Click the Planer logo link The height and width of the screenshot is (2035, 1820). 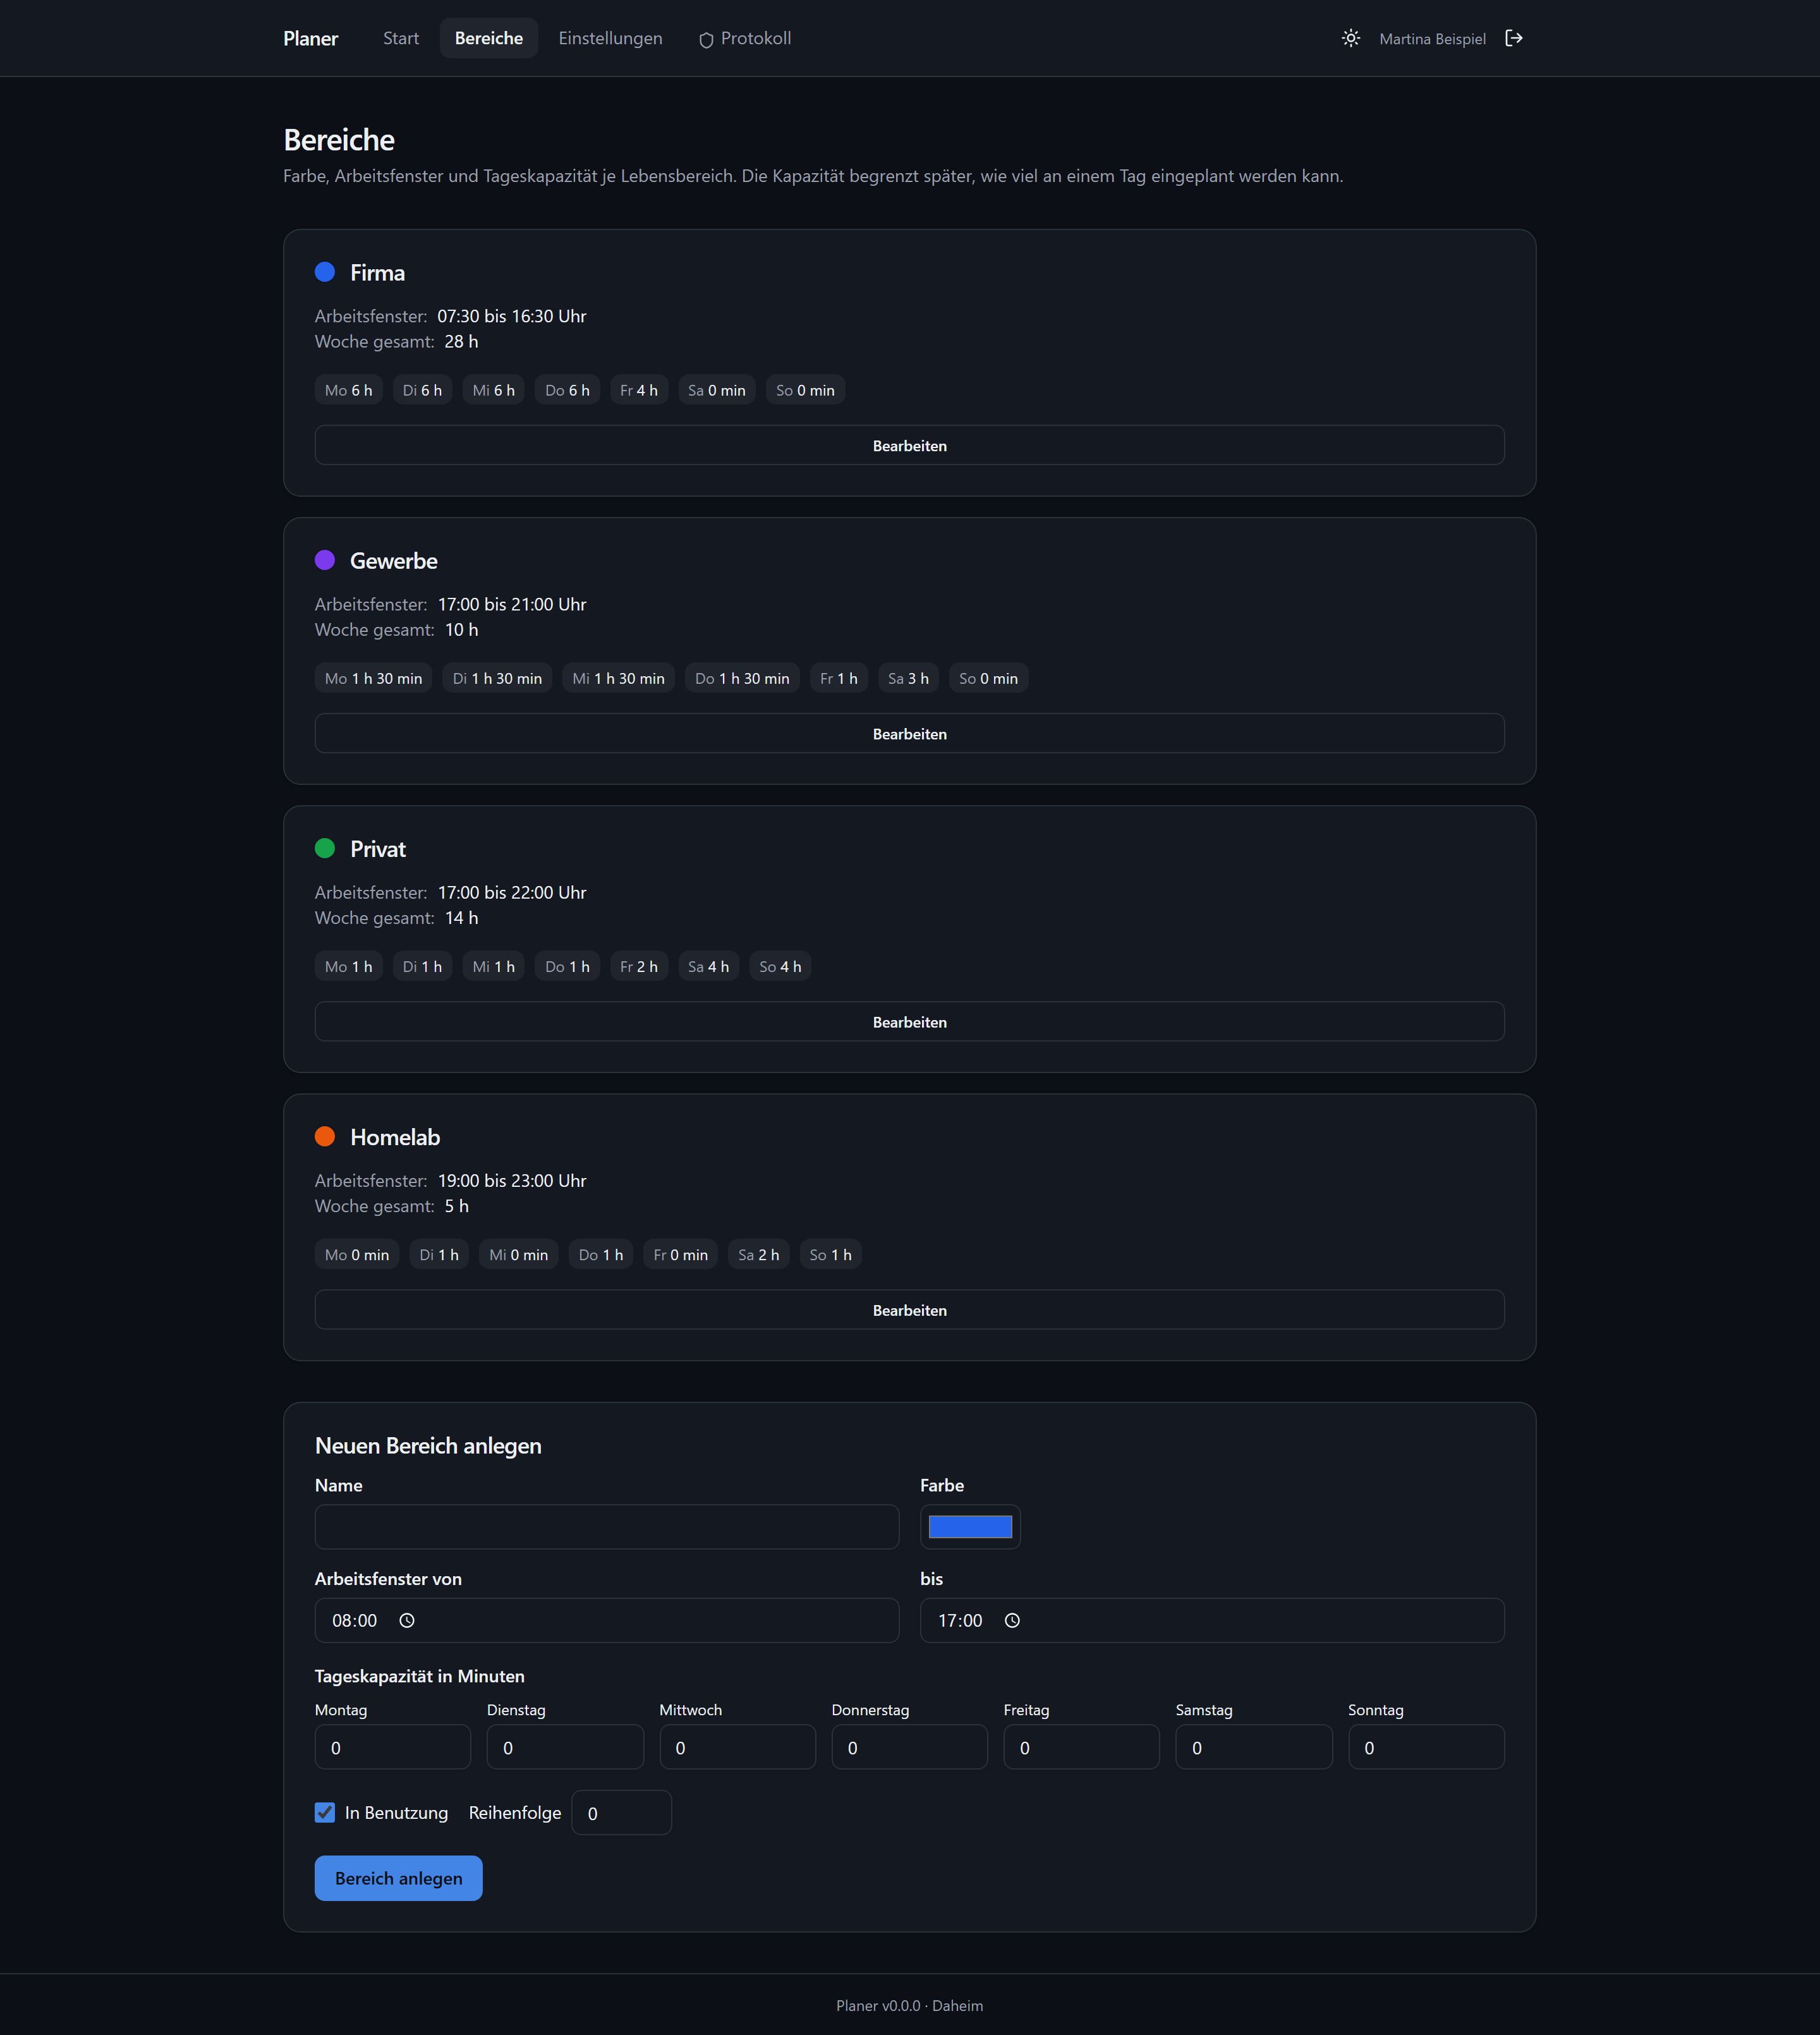coord(310,38)
